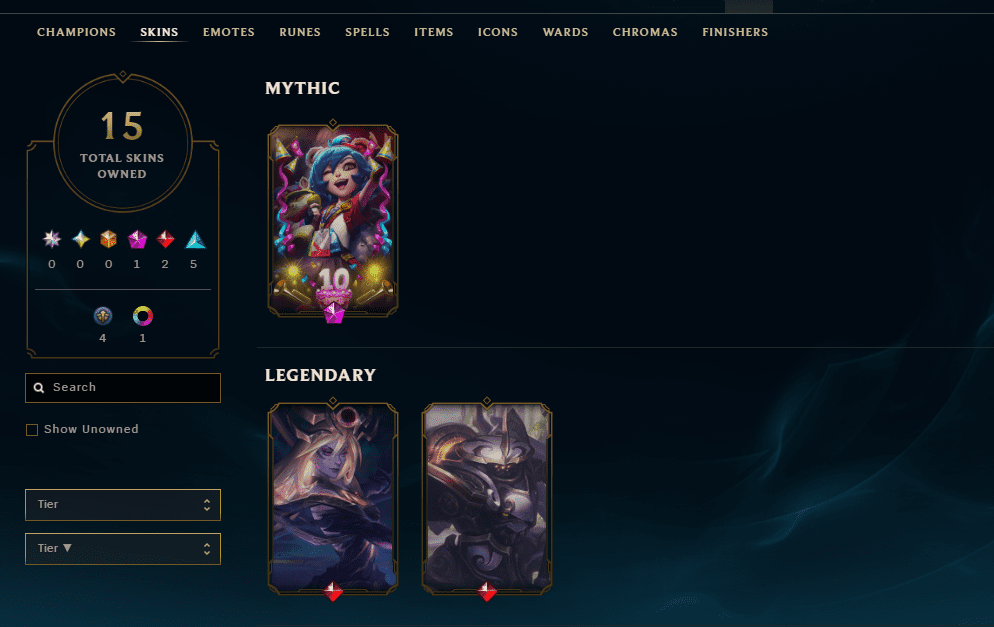Click the Ultimate tier star icon
994x627 pixels.
(x=52, y=239)
